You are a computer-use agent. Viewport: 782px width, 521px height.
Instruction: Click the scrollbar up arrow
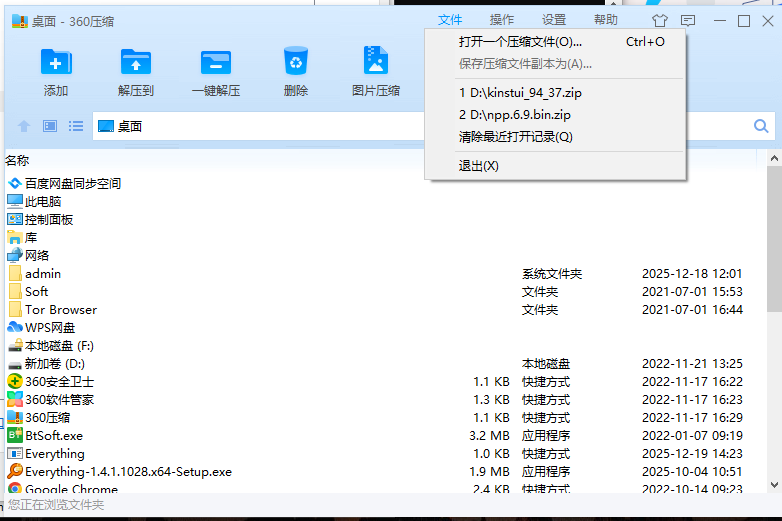coord(774,159)
